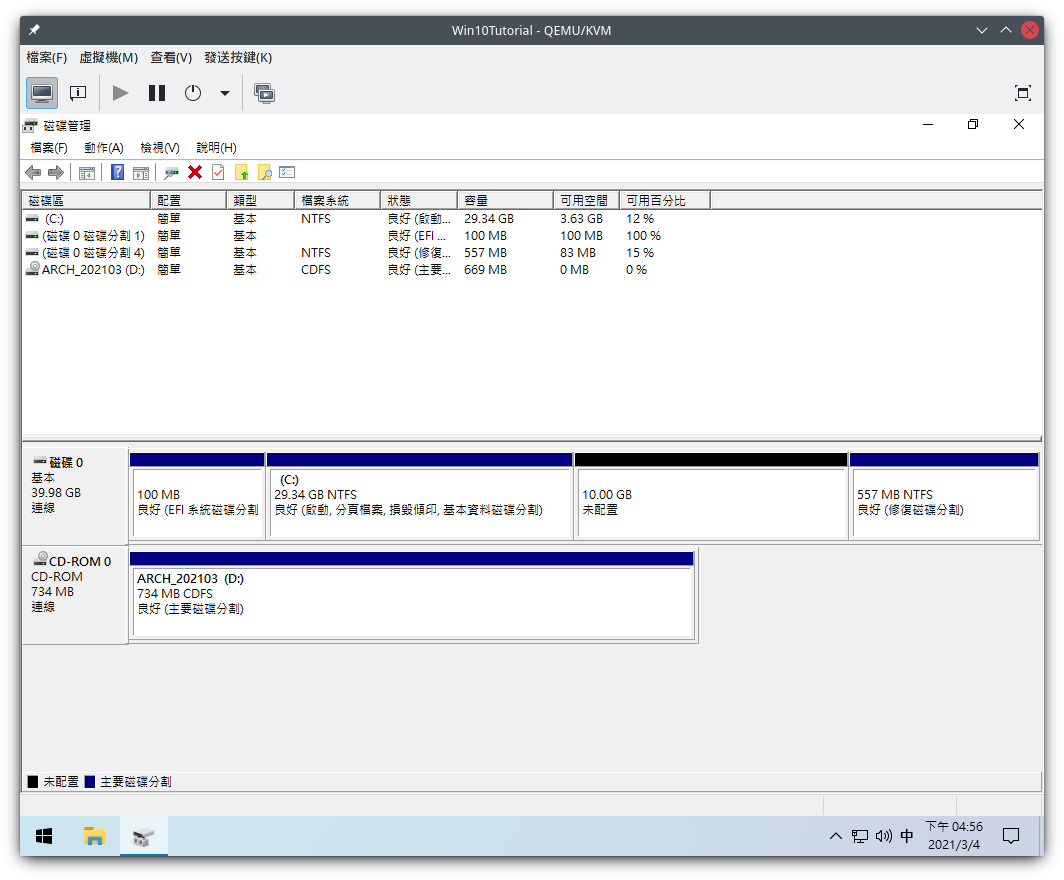This screenshot has width=1064, height=880.
Task: Sort by the 可用空間 column header
Action: tap(586, 200)
